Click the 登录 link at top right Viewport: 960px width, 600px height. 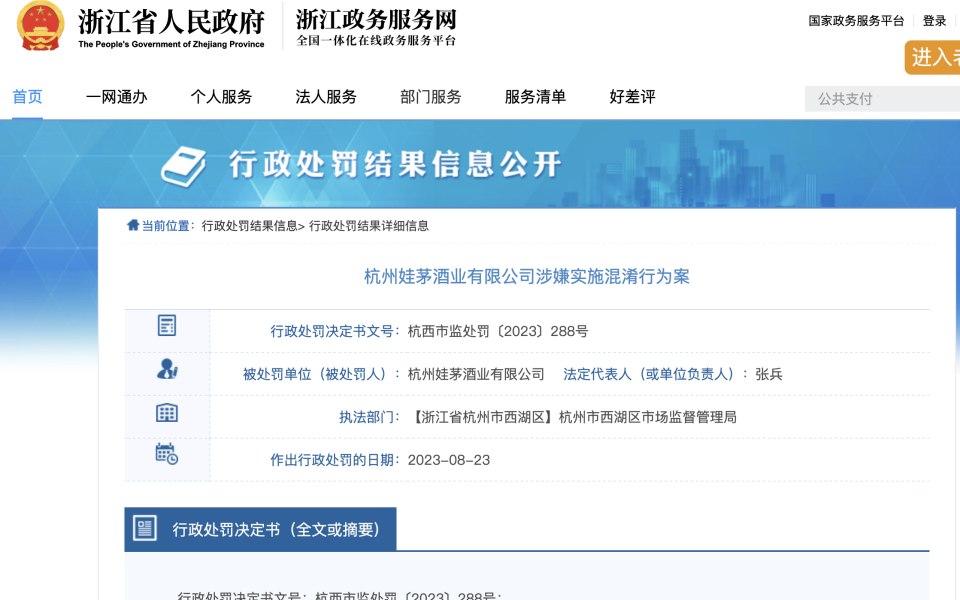coord(933,19)
